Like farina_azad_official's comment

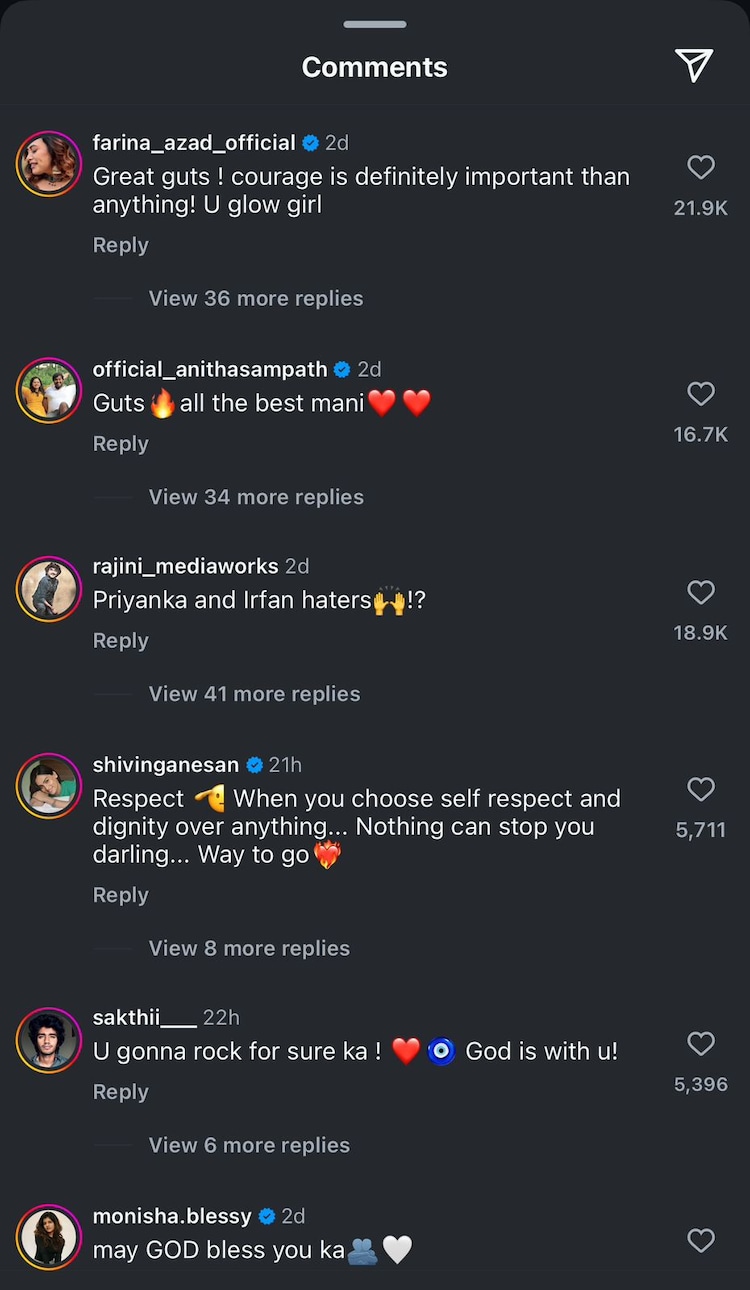coord(701,167)
